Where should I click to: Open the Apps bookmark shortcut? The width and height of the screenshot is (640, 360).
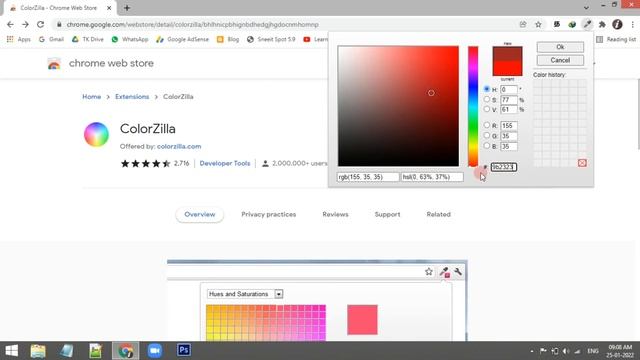[18, 39]
